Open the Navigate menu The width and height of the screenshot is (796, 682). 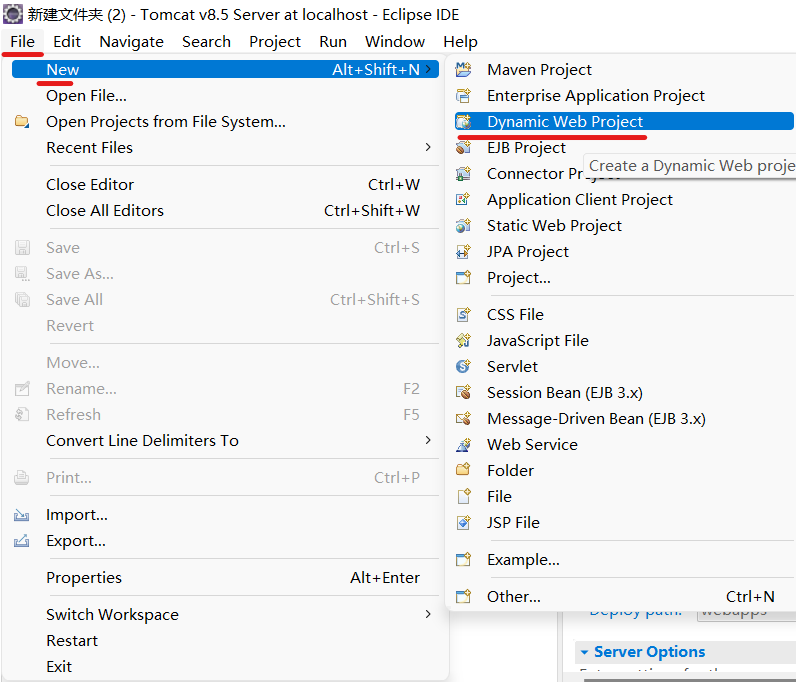[131, 42]
